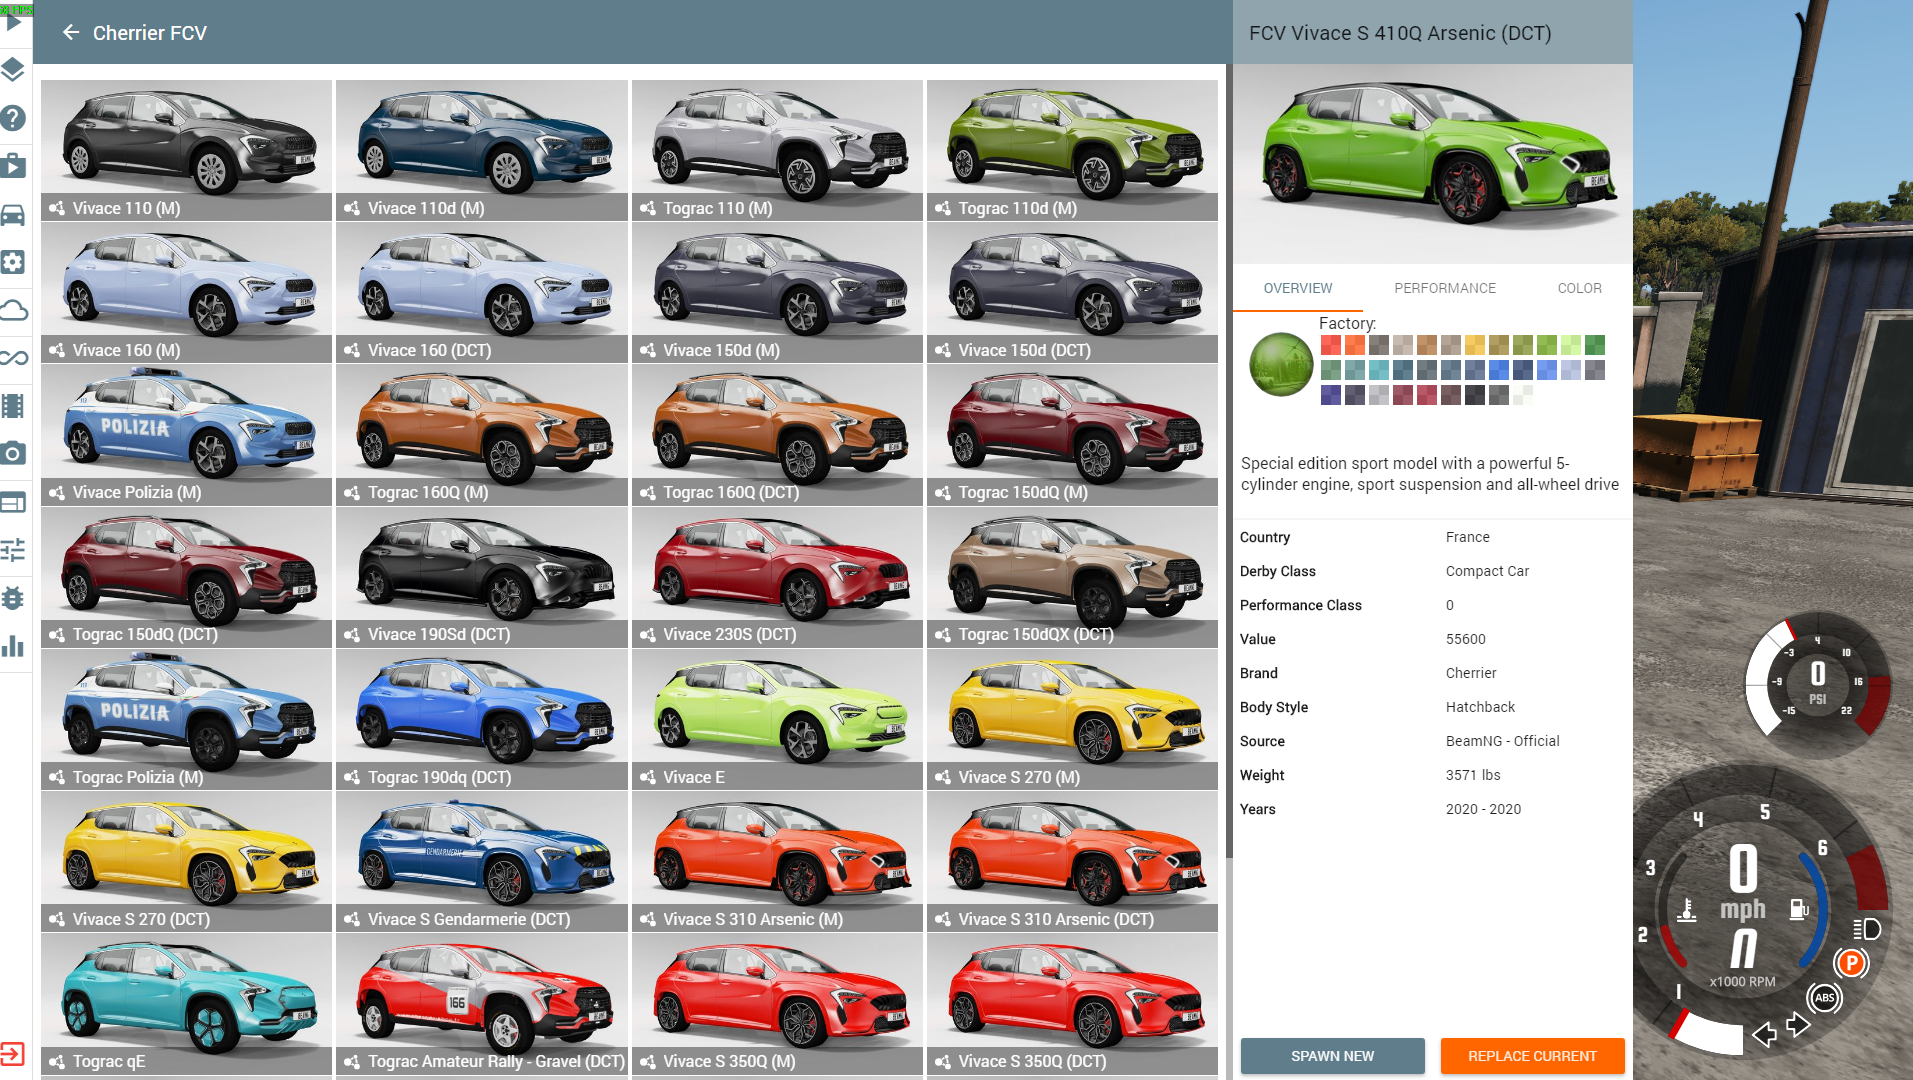1913x1080 pixels.
Task: Click the headlight indicator on the tachometer
Action: [1867, 929]
